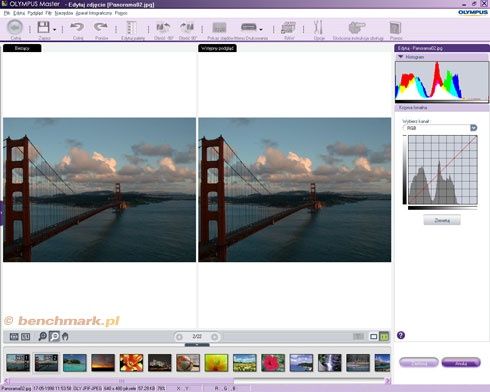Click the reset button below the curve
The height and width of the screenshot is (392, 490).
pos(442,220)
